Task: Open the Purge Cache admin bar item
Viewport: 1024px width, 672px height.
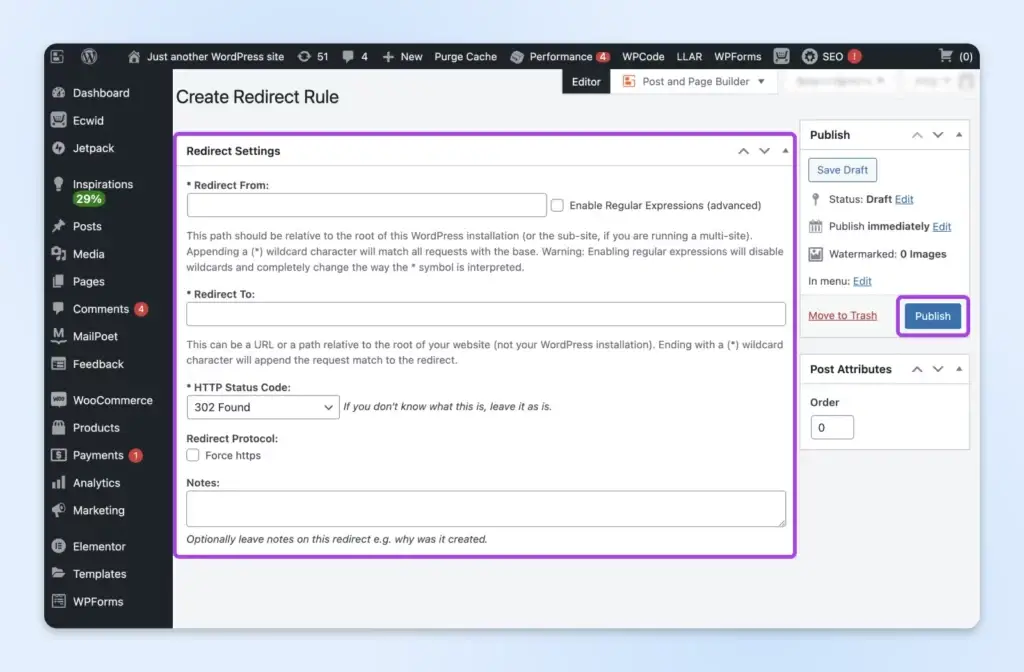Action: [465, 57]
